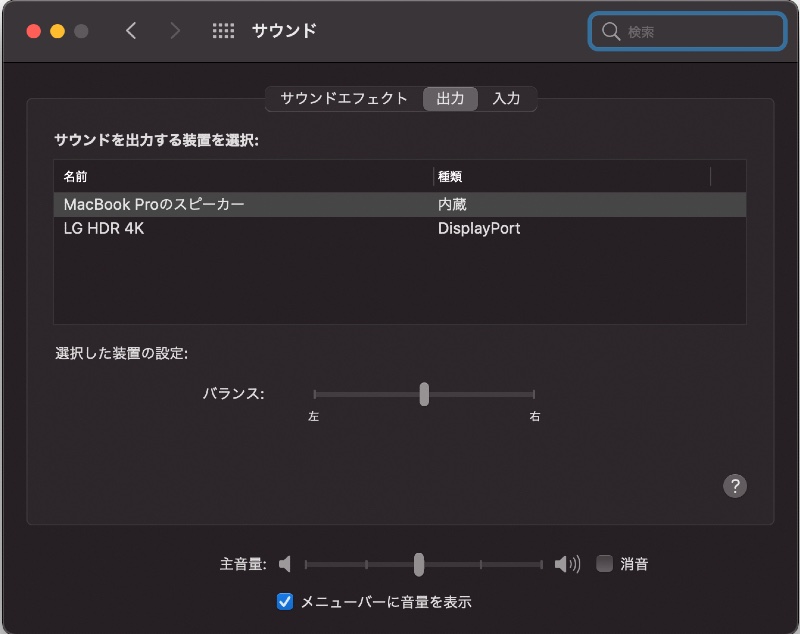800x634 pixels.
Task: Open help with the question mark button
Action: coord(735,486)
